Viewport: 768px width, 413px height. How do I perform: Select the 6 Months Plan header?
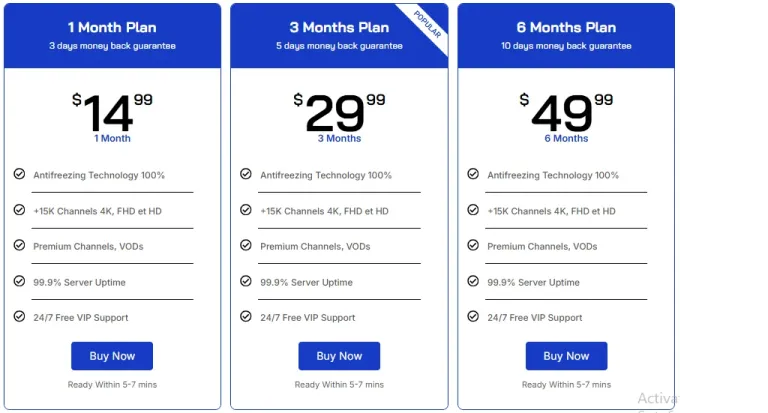pyautogui.click(x=566, y=27)
